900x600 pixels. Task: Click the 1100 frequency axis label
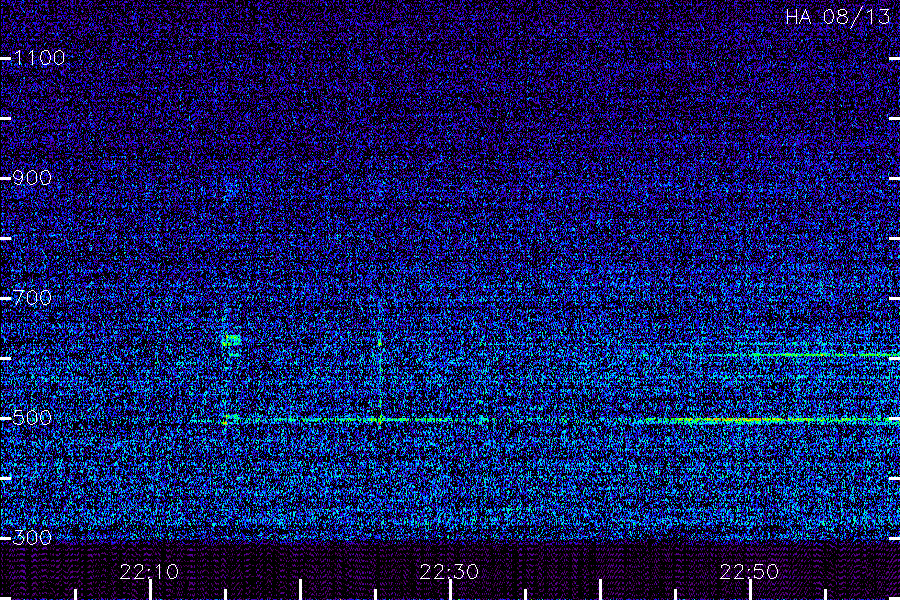click(40, 58)
